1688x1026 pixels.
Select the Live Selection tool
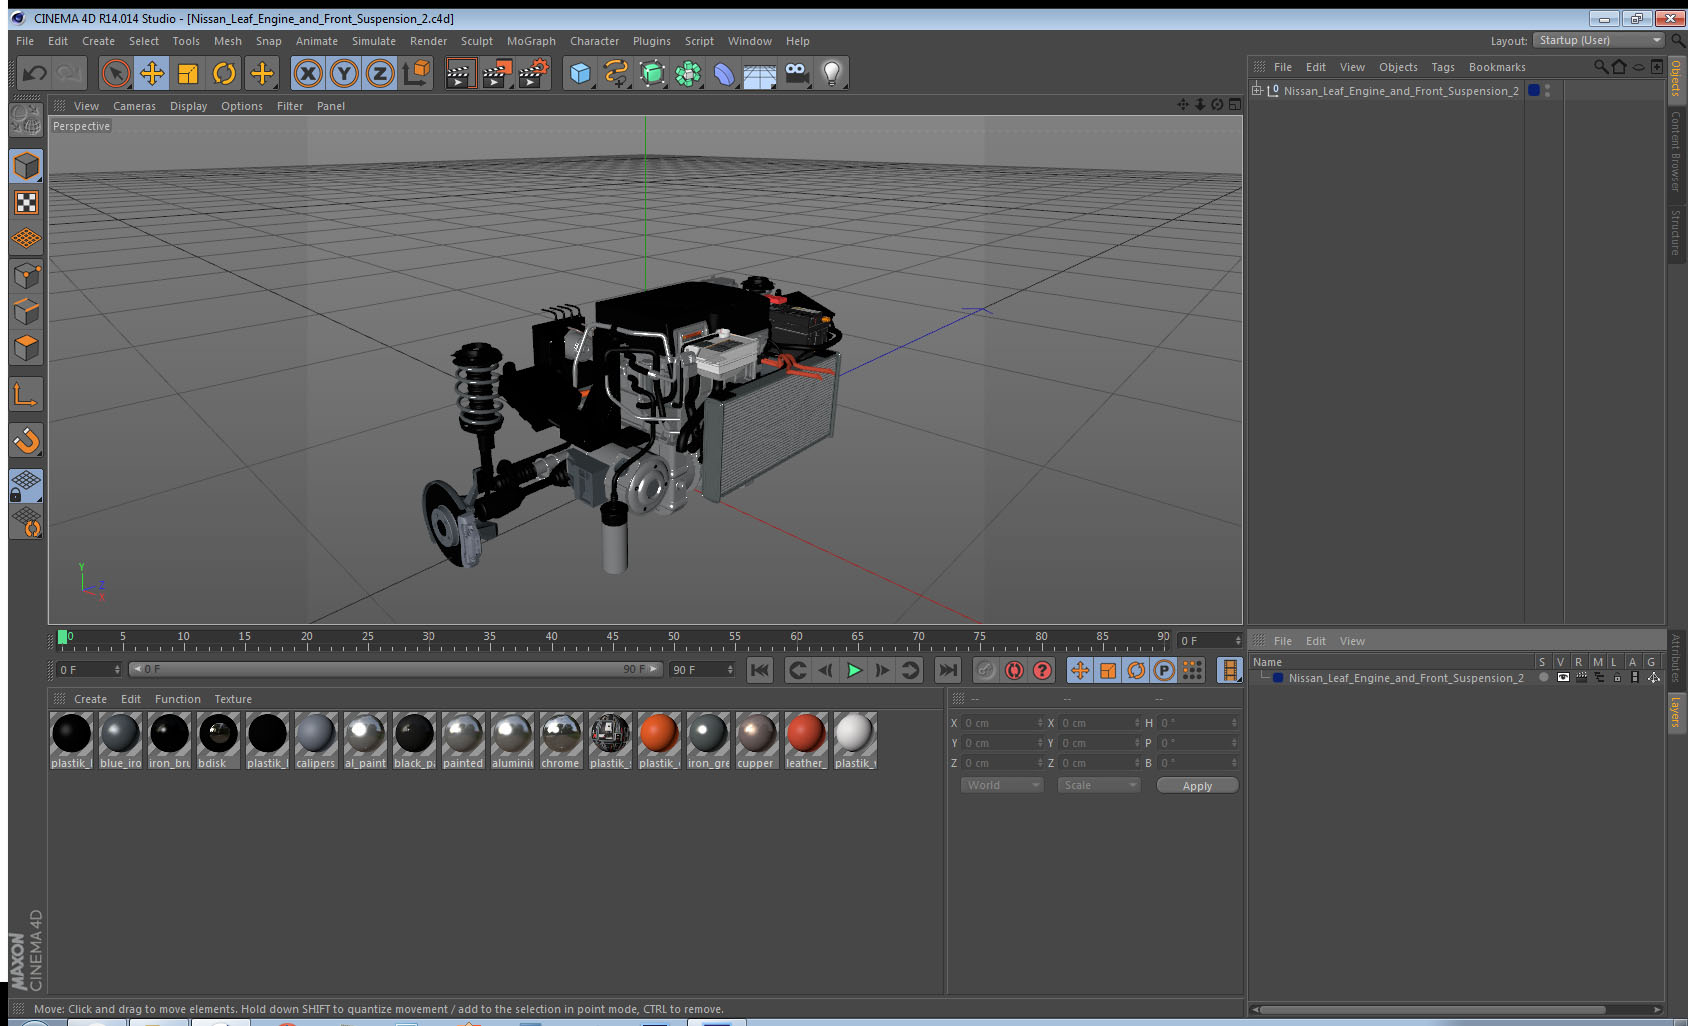116,73
